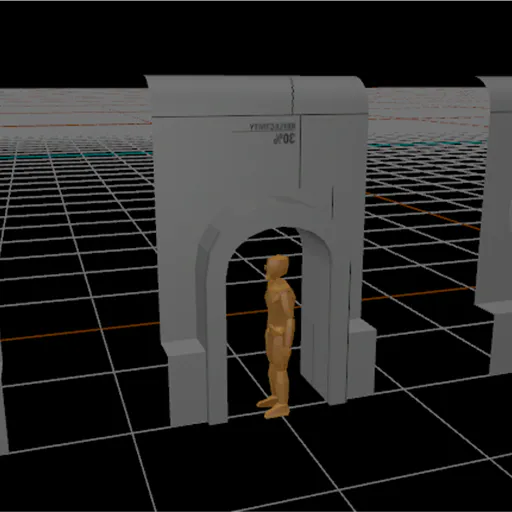Select the mirrored 30% label on the arch
Screen dimensions: 512x512
click(x=284, y=138)
